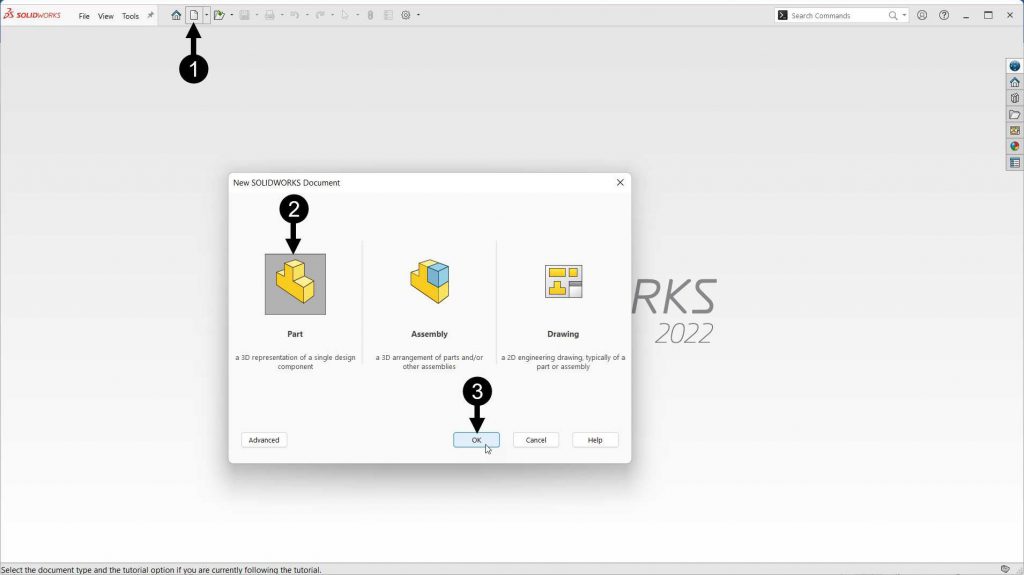The height and width of the screenshot is (575, 1024).
Task: Click the Save disk icon
Action: (x=244, y=15)
